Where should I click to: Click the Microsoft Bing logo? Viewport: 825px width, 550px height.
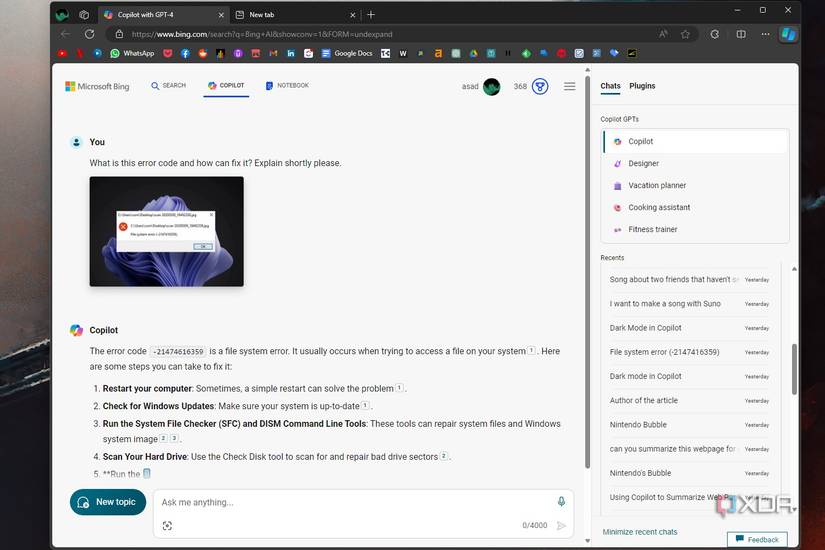pos(97,86)
